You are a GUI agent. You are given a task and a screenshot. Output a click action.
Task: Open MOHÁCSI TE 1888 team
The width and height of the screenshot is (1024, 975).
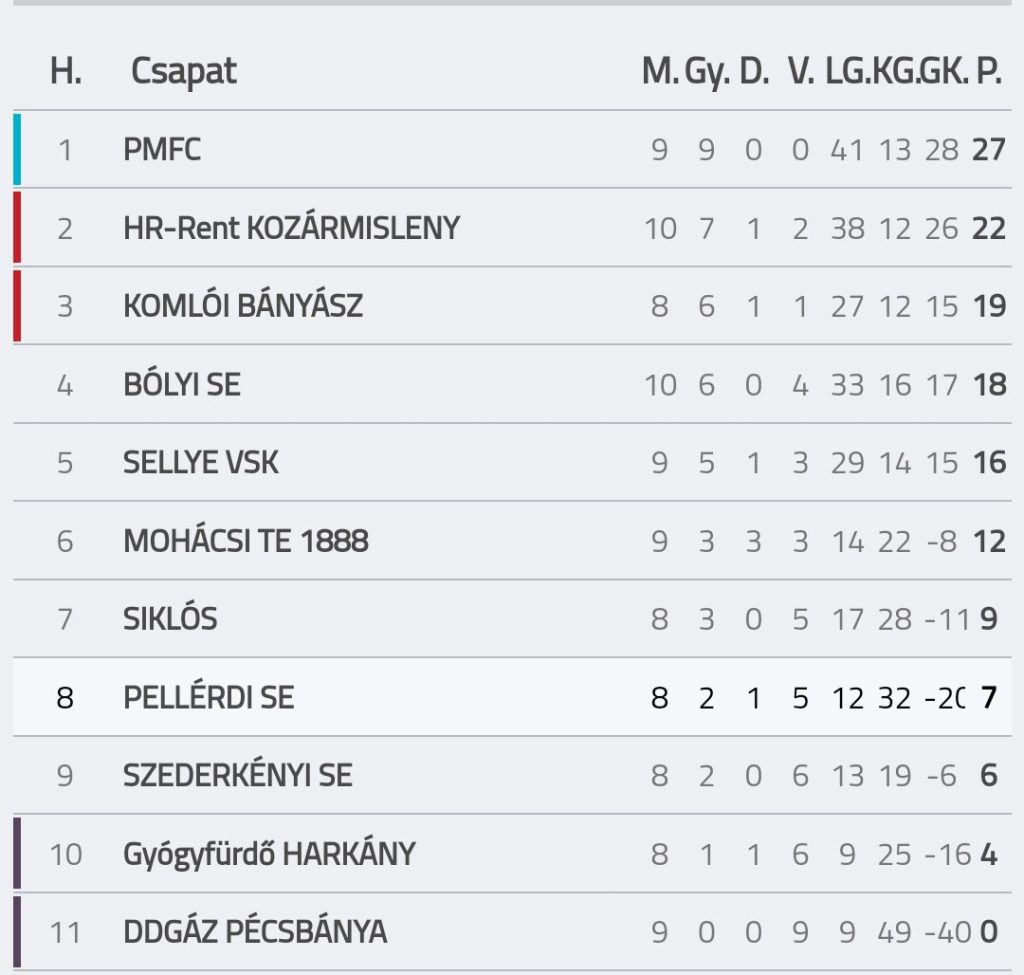(246, 541)
